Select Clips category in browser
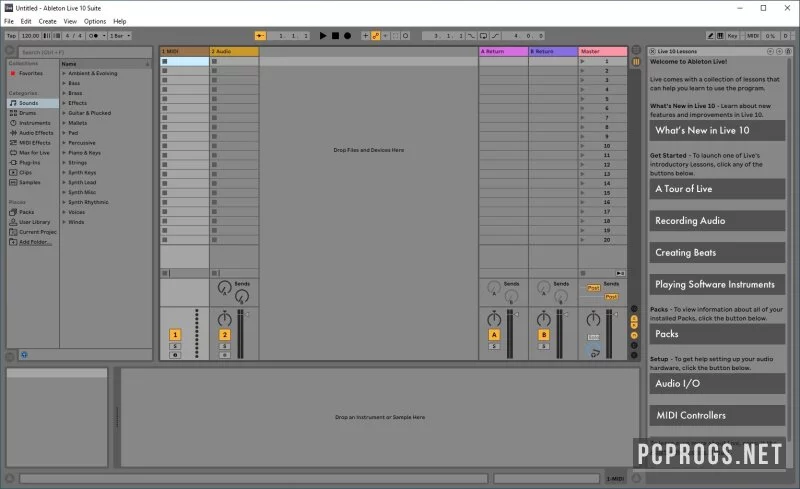Screen dimensions: 800x489 point(25,173)
